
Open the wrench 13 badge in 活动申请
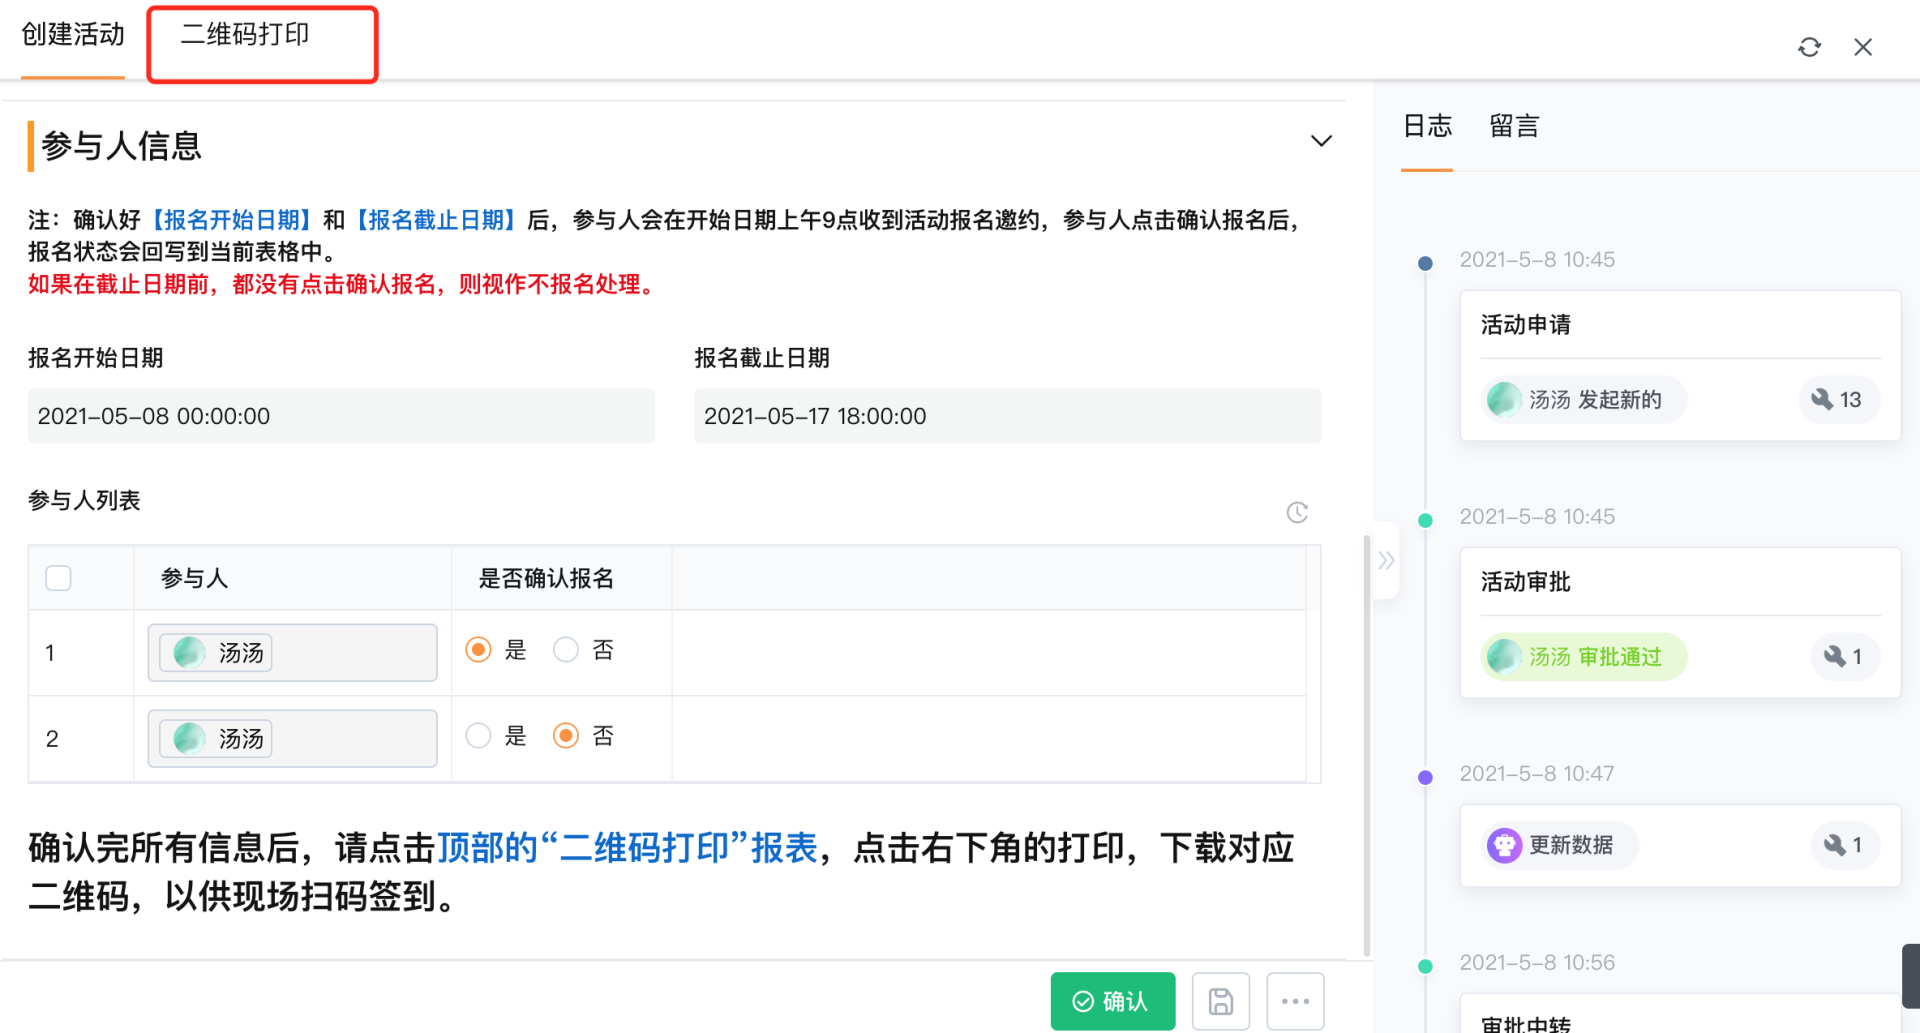coord(1838,400)
